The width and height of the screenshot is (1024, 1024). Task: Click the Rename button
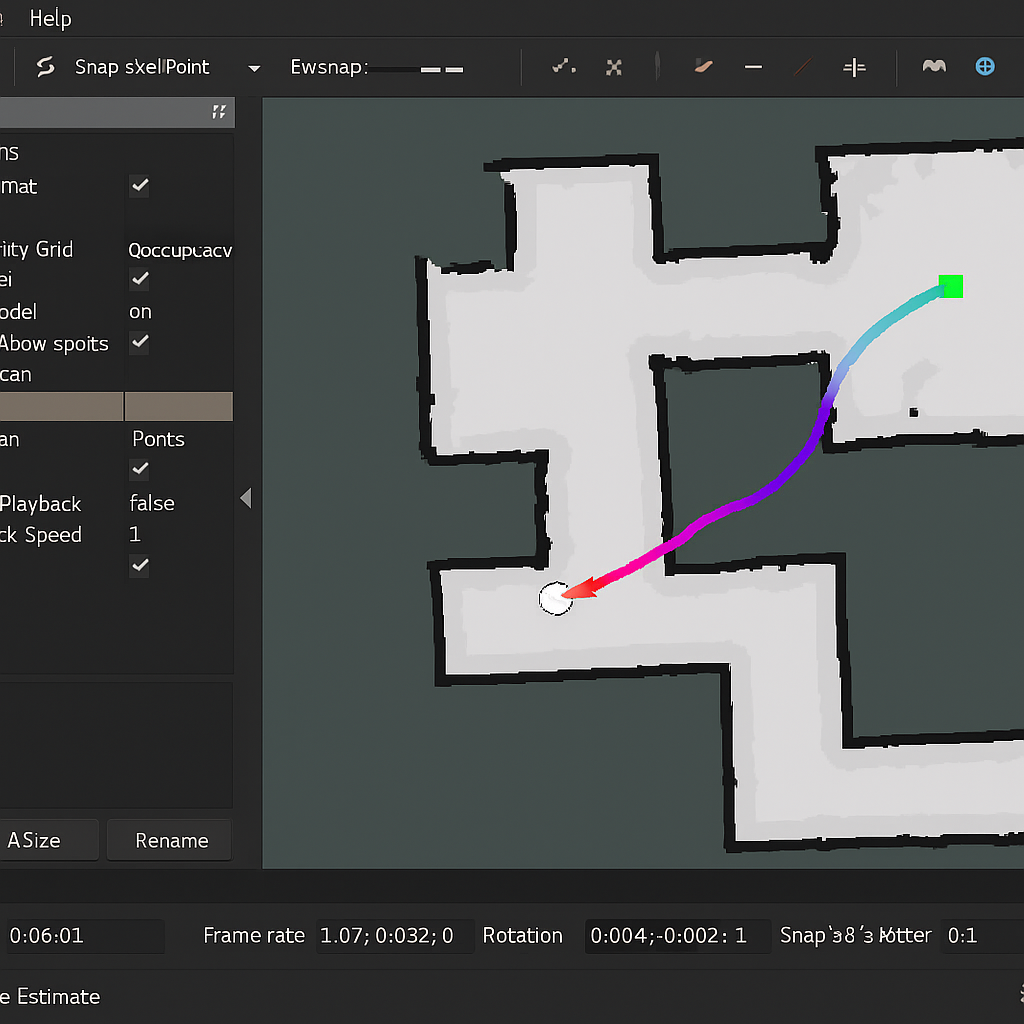pos(169,840)
